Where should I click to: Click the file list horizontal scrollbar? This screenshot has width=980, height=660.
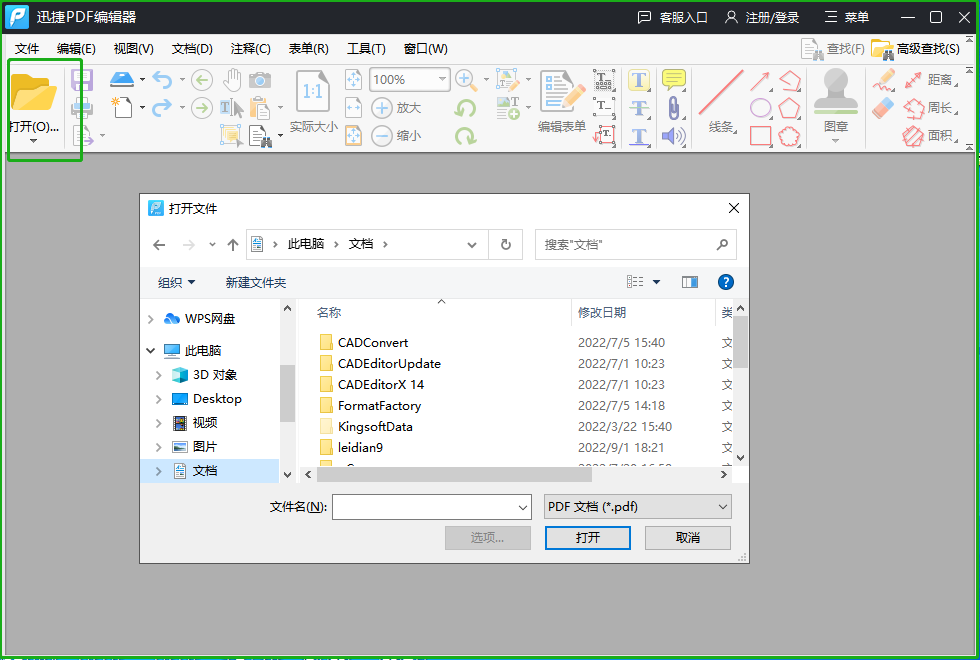pyautogui.click(x=454, y=474)
